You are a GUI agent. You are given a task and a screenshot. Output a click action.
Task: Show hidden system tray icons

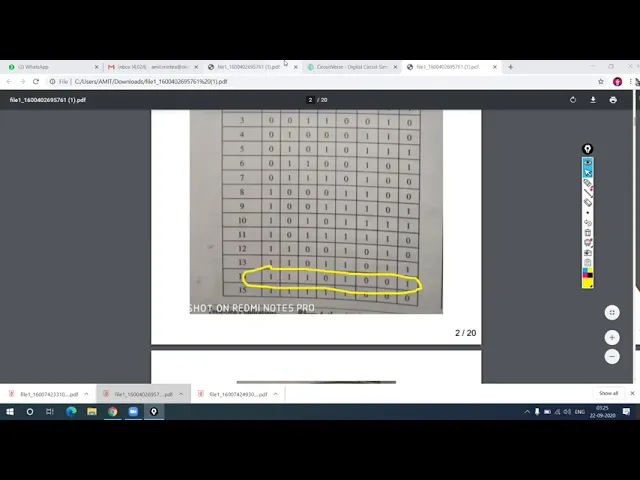click(527, 412)
